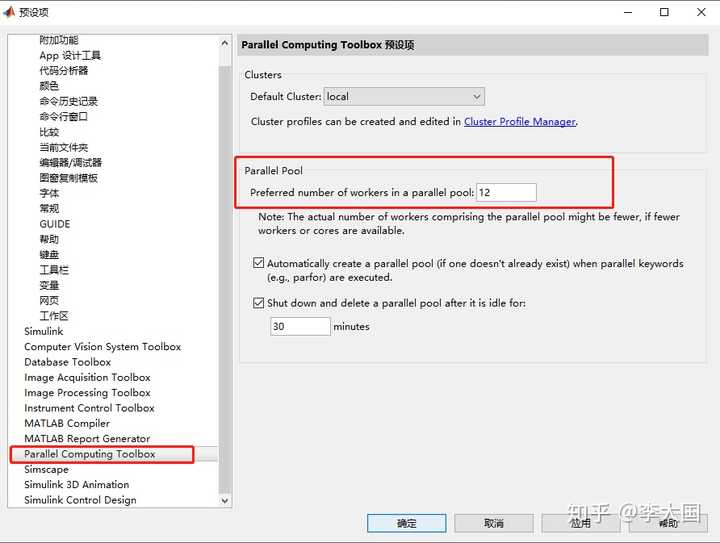Select Computer Vision System Toolbox

point(102,347)
